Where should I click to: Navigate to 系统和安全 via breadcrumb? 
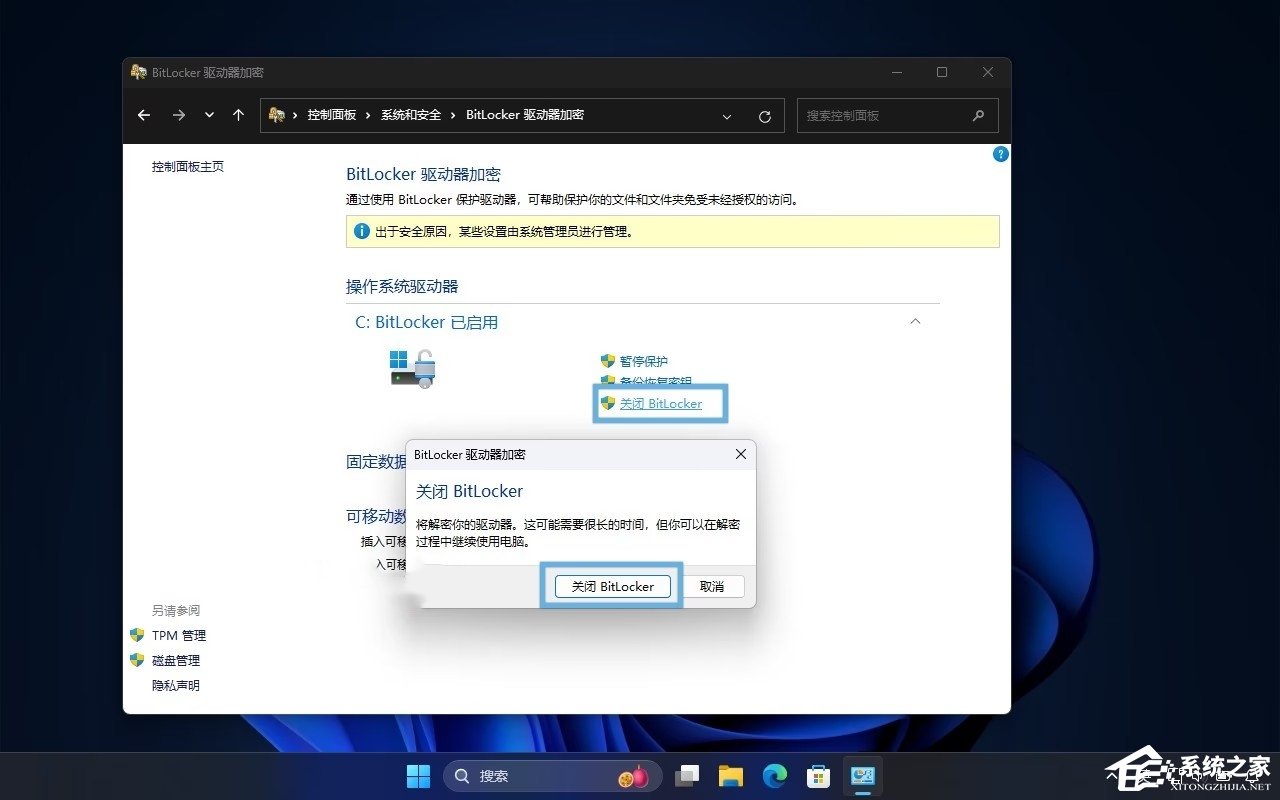pyautogui.click(x=411, y=115)
